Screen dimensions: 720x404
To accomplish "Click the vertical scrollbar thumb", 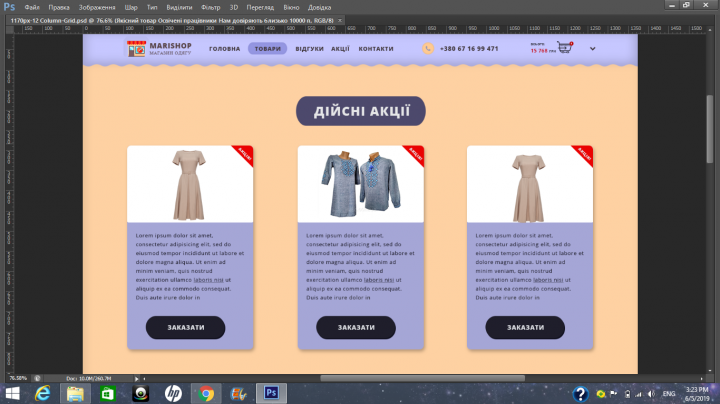I will coord(710,129).
